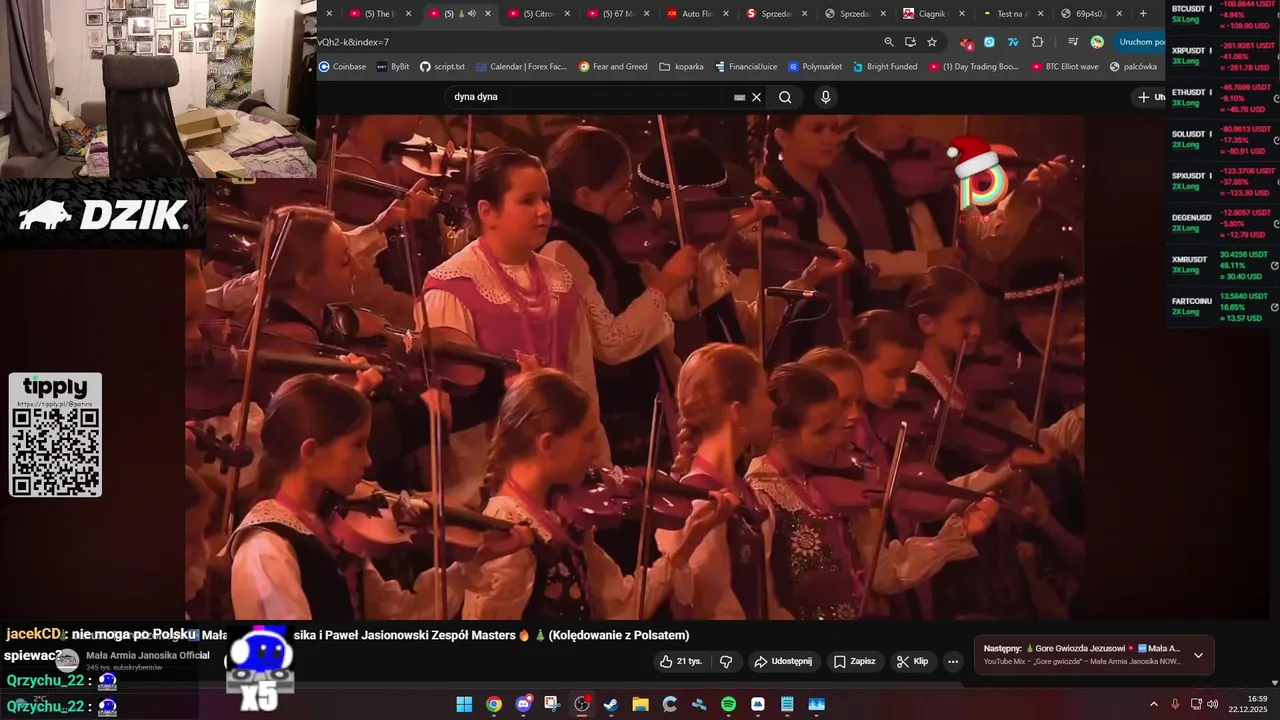Create a clip with the Klip button
Viewport: 1280px width, 720px height.
913,661
